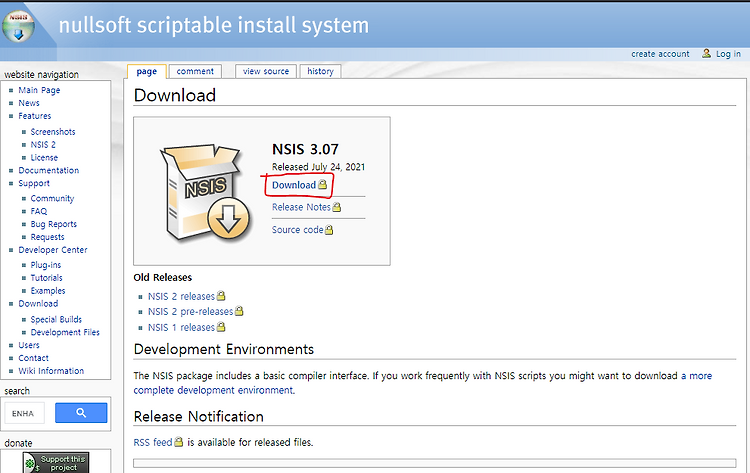The image size is (750, 473).
Task: Click the RSS feed link
Action: (153, 442)
